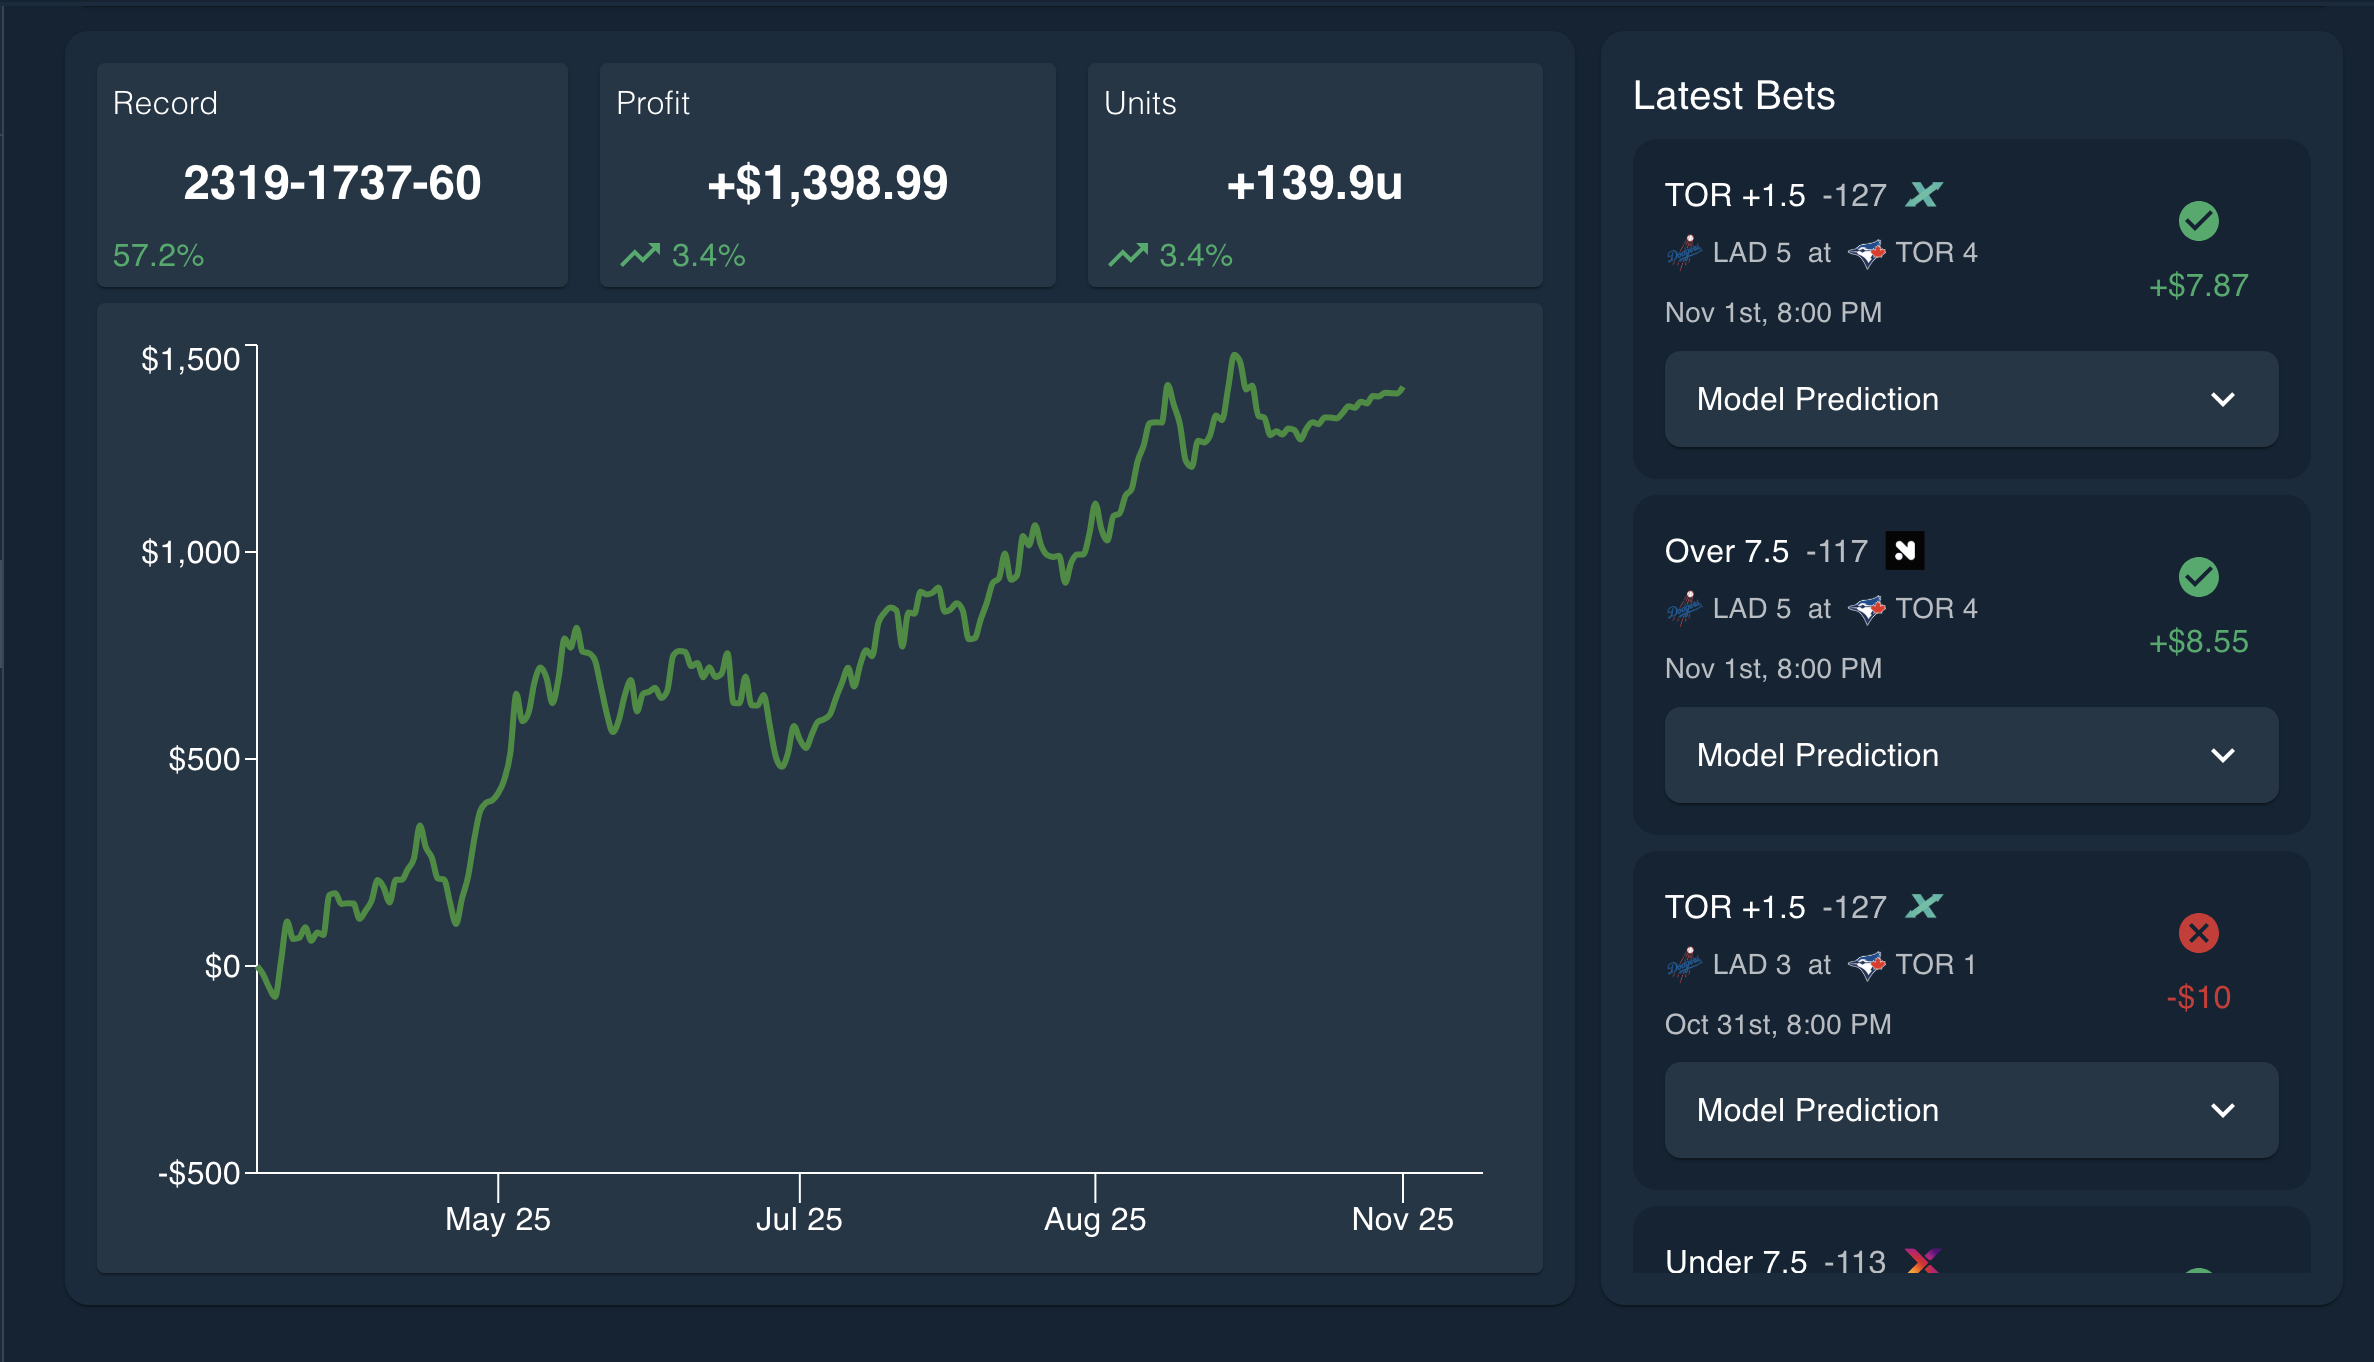The image size is (2374, 1362).
Task: Click the +$8.55 payout amount
Action: 2198,642
